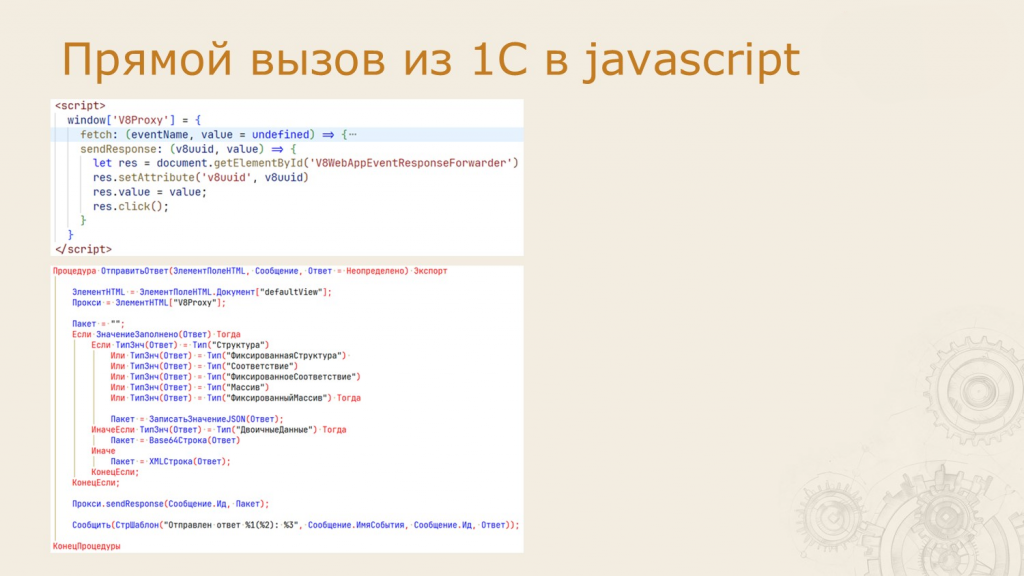1024x576 pixels.
Task: Click the "let res = document.getElementById" line
Action: pyautogui.click(x=306, y=163)
